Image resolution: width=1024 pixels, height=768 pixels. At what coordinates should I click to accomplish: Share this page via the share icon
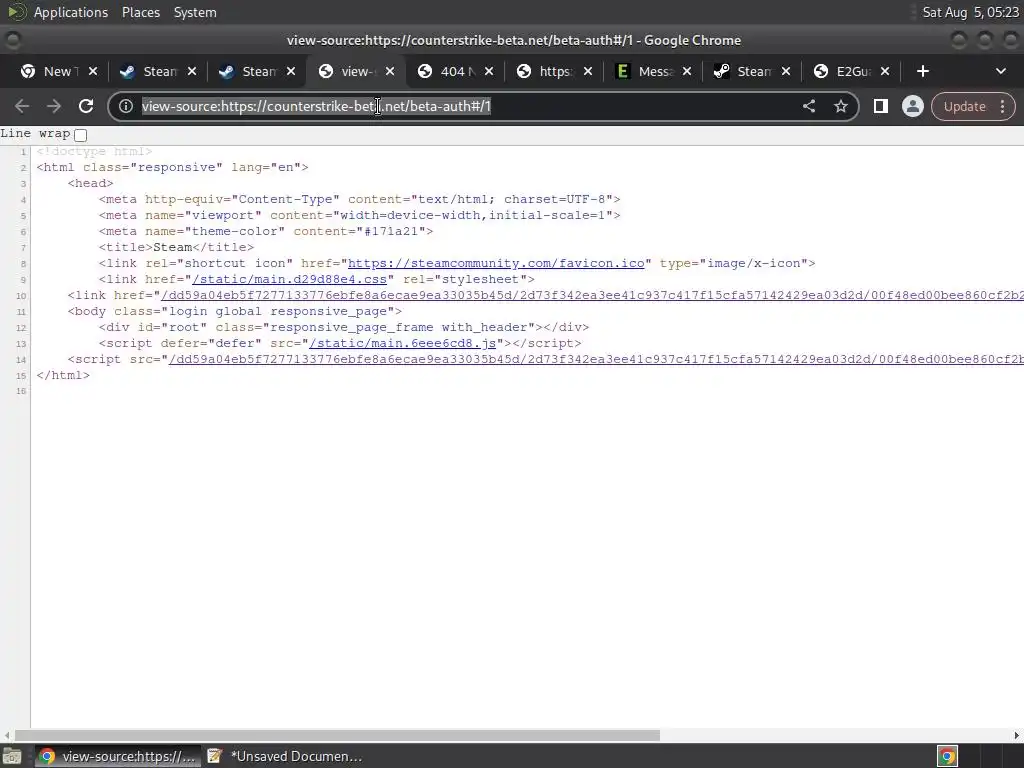coord(808,106)
